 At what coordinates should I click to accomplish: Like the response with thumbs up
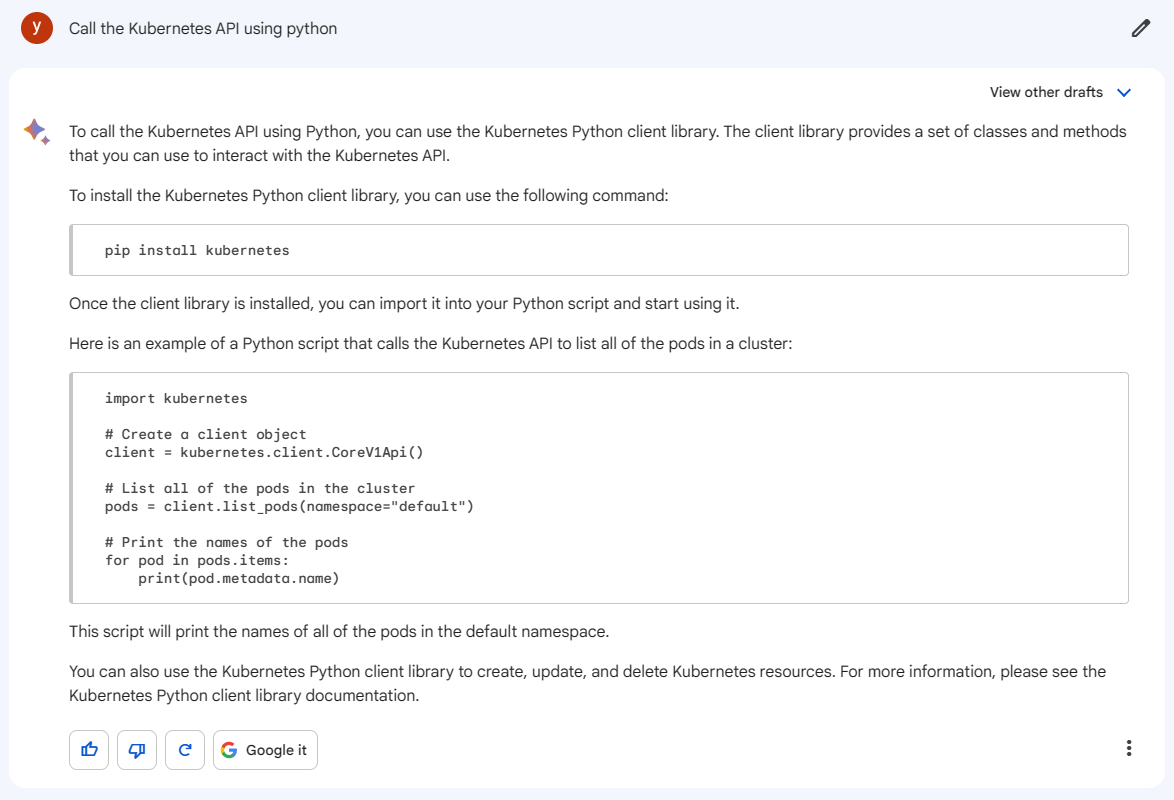coord(89,750)
